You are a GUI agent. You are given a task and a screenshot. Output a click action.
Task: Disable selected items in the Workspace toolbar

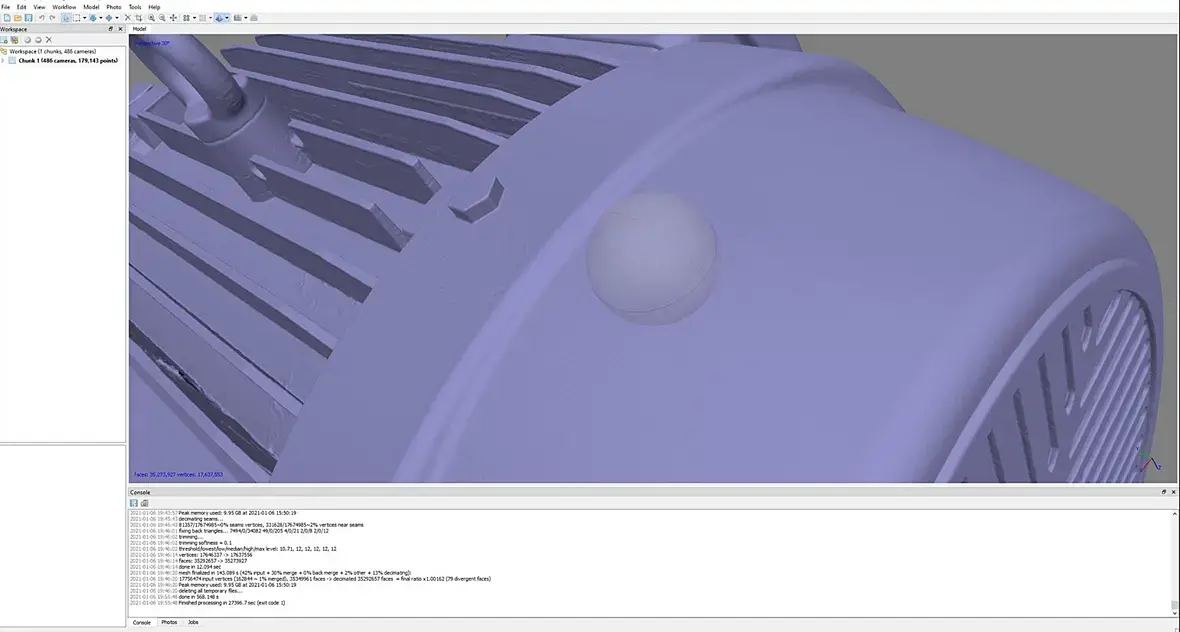point(38,40)
